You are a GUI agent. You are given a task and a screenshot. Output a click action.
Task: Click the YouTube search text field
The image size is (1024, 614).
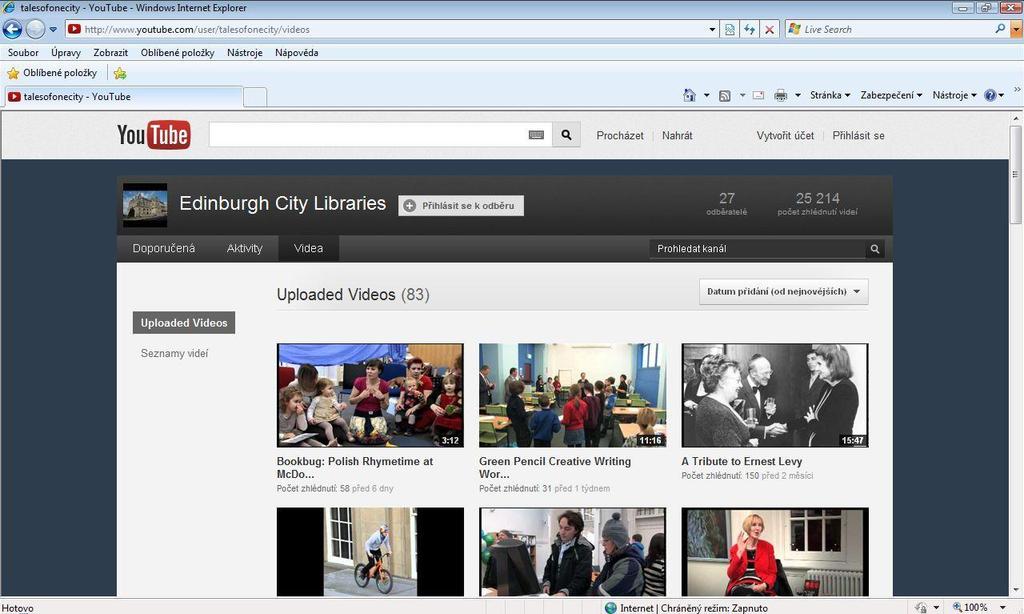[368, 135]
